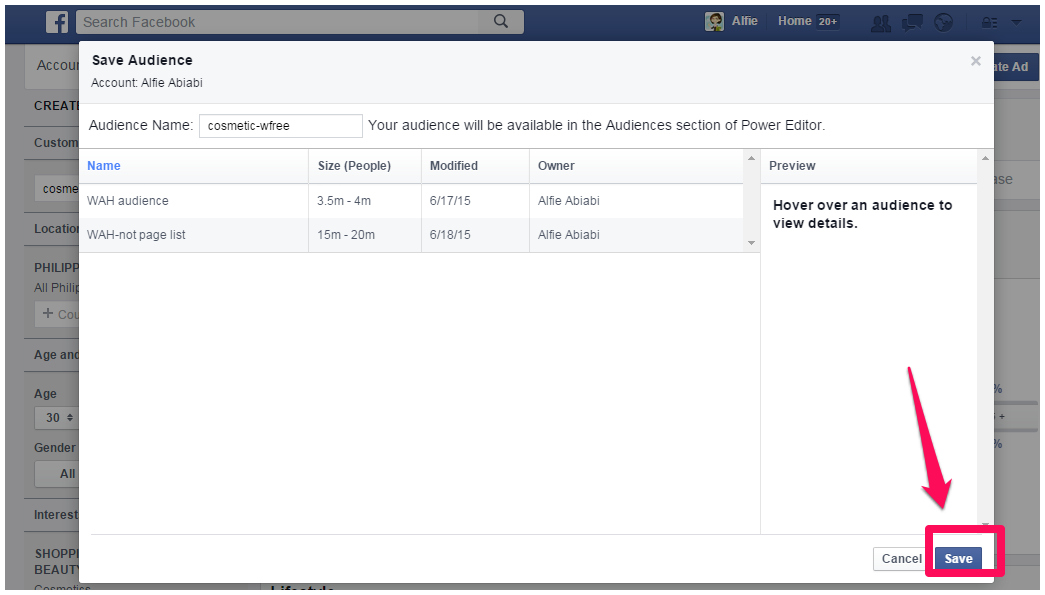The width and height of the screenshot is (1045, 595).
Task: Close the Save Audience dialog
Action: (x=975, y=61)
